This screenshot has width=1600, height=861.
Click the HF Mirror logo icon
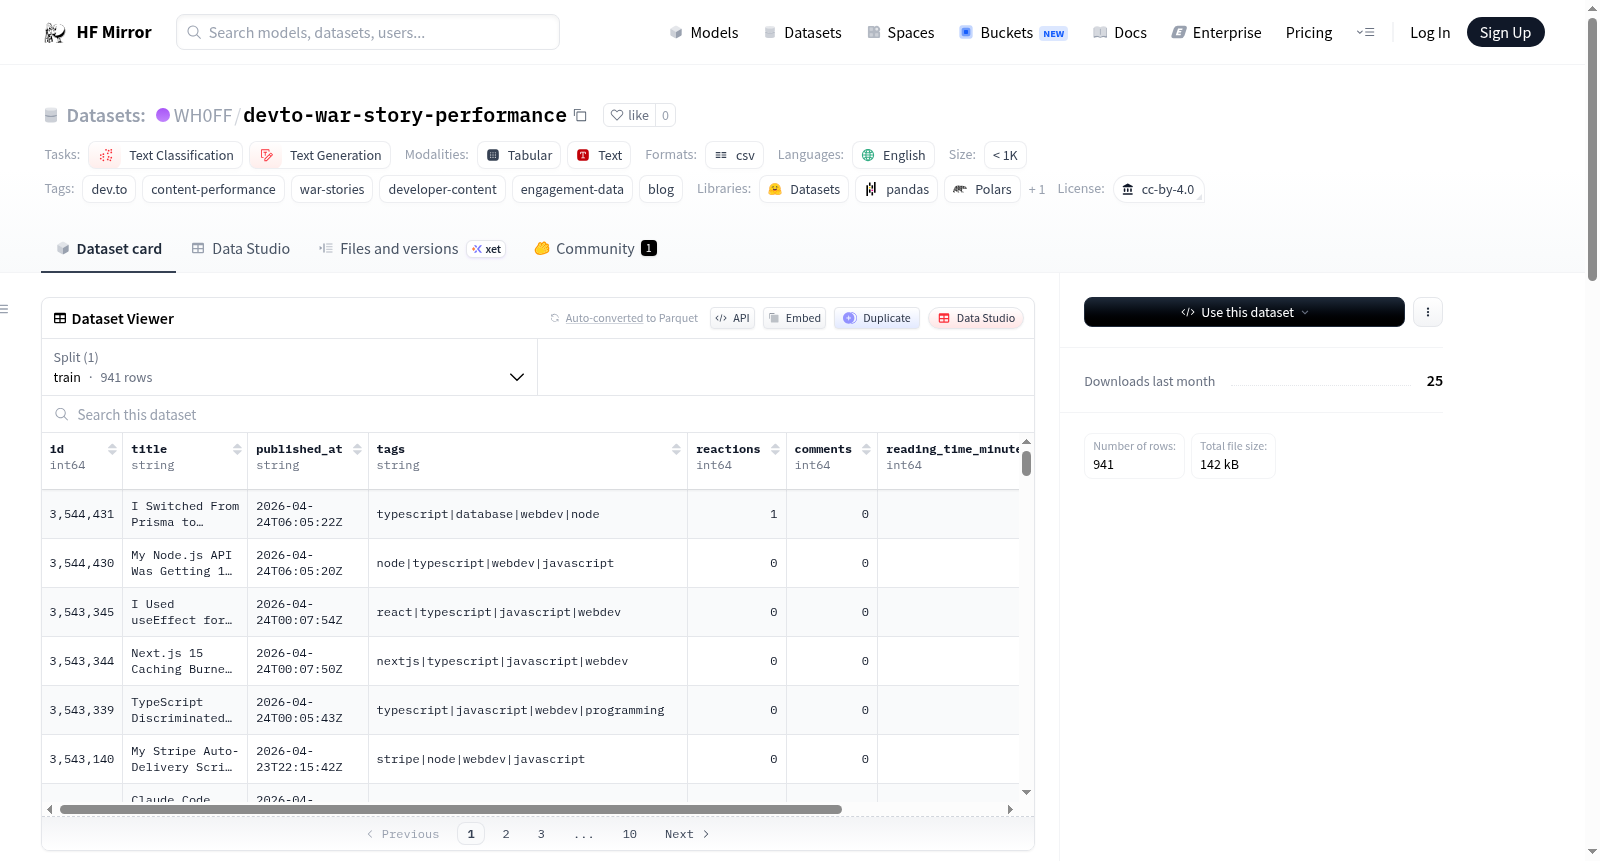click(x=55, y=33)
